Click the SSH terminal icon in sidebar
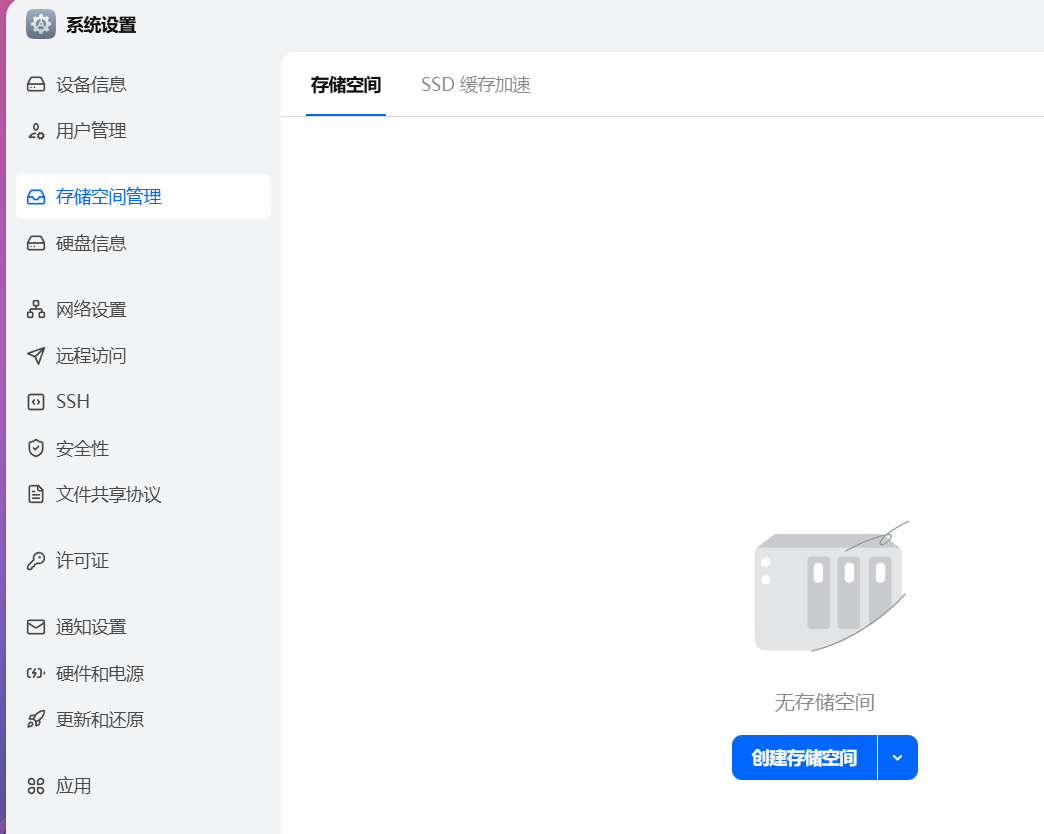 34,401
